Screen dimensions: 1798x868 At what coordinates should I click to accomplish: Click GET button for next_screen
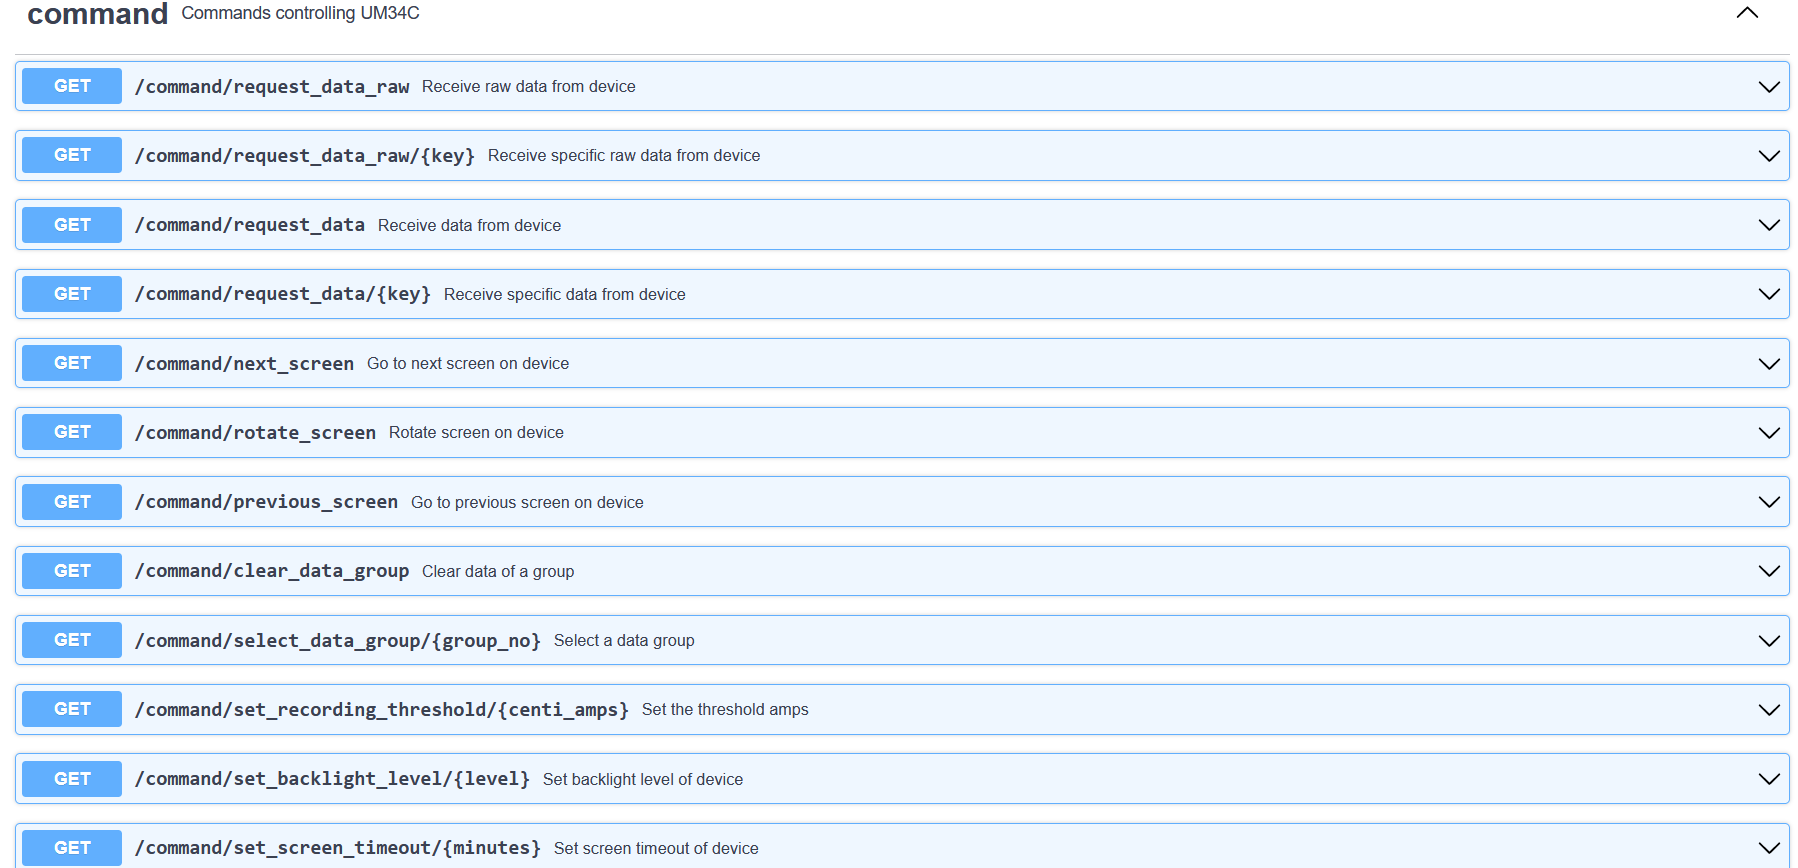[x=72, y=363]
